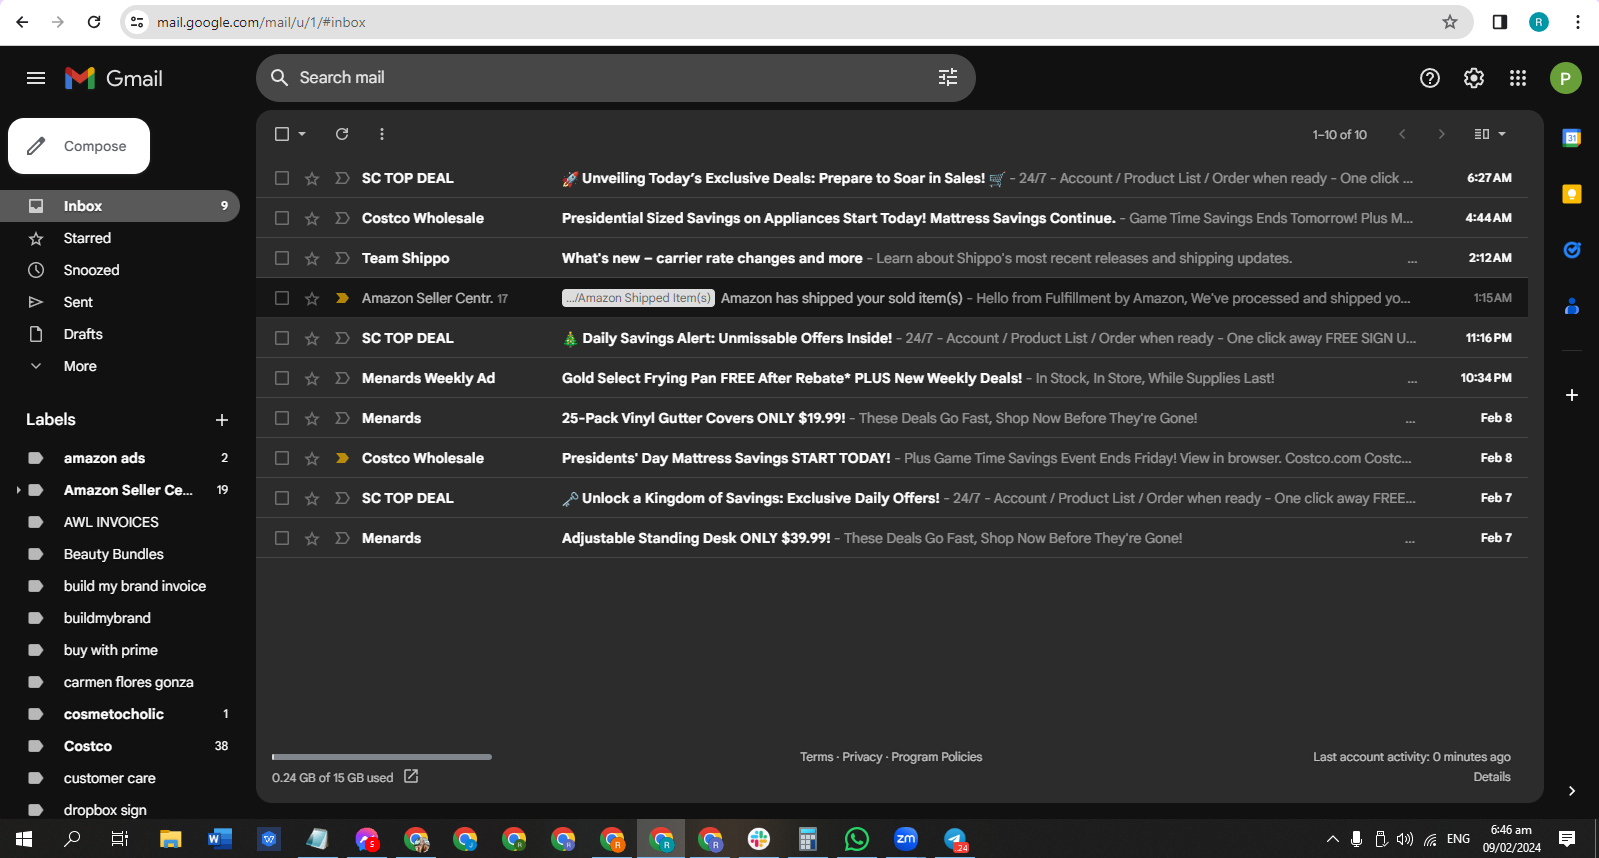This screenshot has width=1599, height=858.
Task: Open the More options three-dot toolbar menu
Action: coord(382,134)
